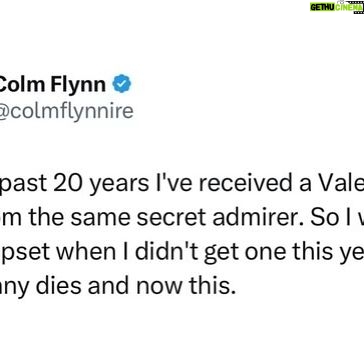This screenshot has width=364, height=364.
Task: Click the word 'dies' in the tweet
Action: click(x=59, y=285)
